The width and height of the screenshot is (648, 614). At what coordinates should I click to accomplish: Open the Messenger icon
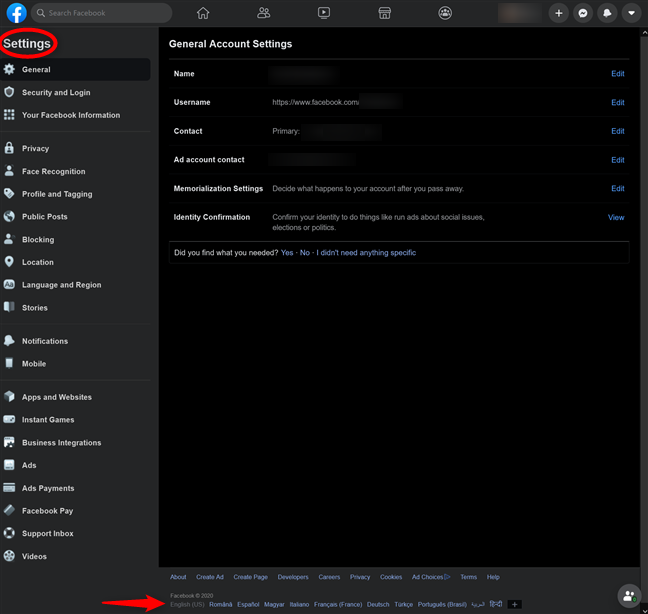pyautogui.click(x=583, y=13)
